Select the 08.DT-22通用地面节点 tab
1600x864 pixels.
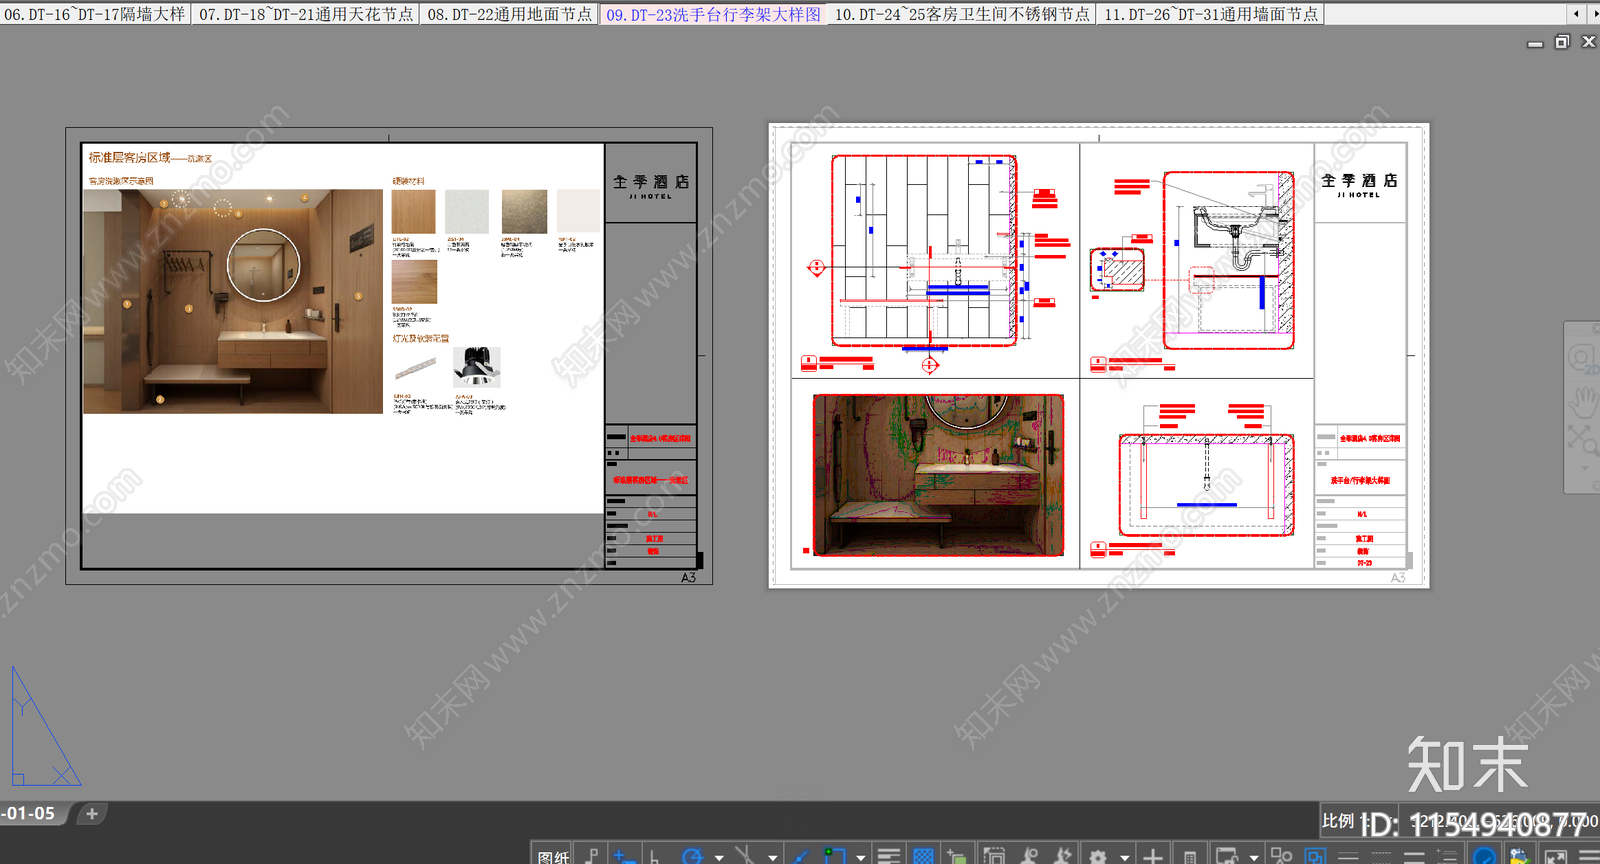point(509,14)
